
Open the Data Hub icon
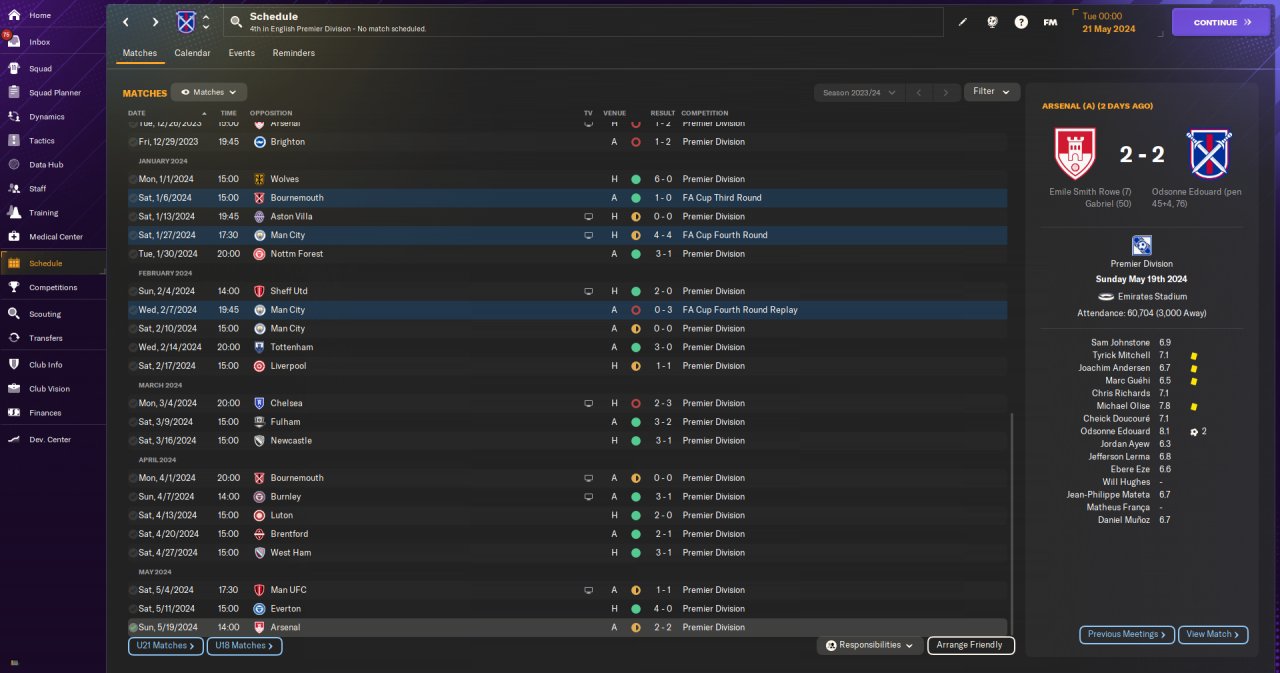(14, 164)
